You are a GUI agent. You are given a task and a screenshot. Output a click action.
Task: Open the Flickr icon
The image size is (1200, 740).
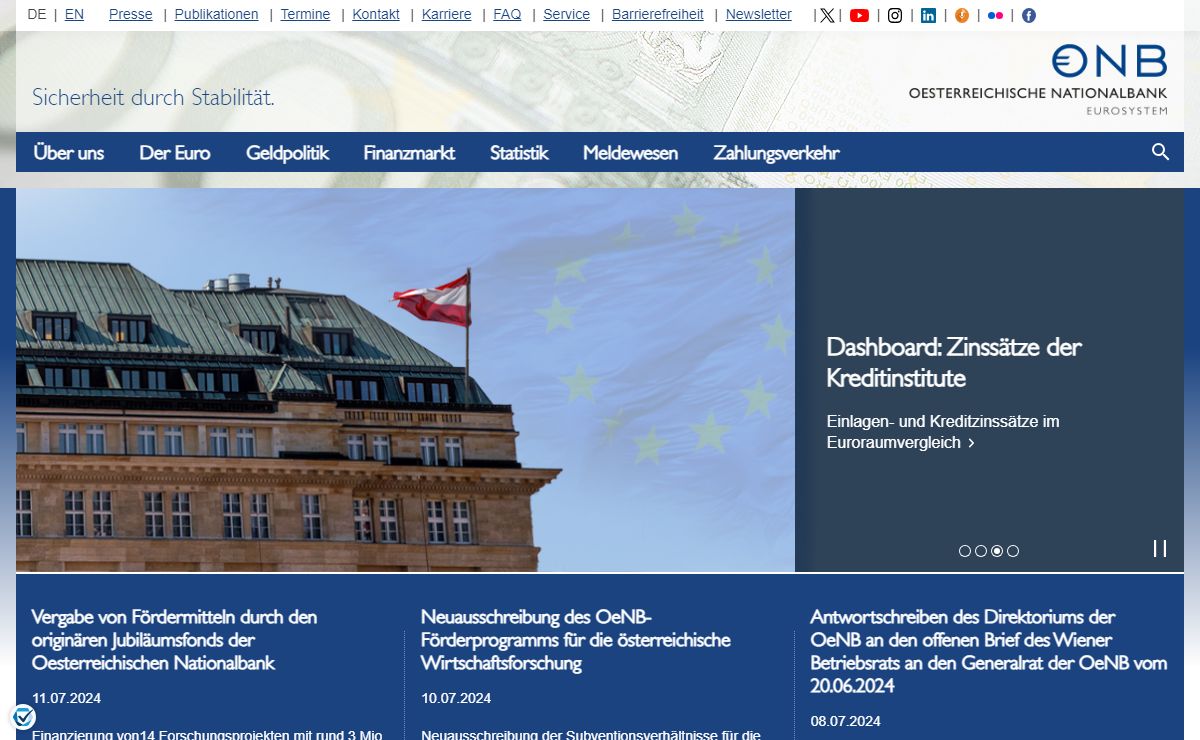(995, 15)
